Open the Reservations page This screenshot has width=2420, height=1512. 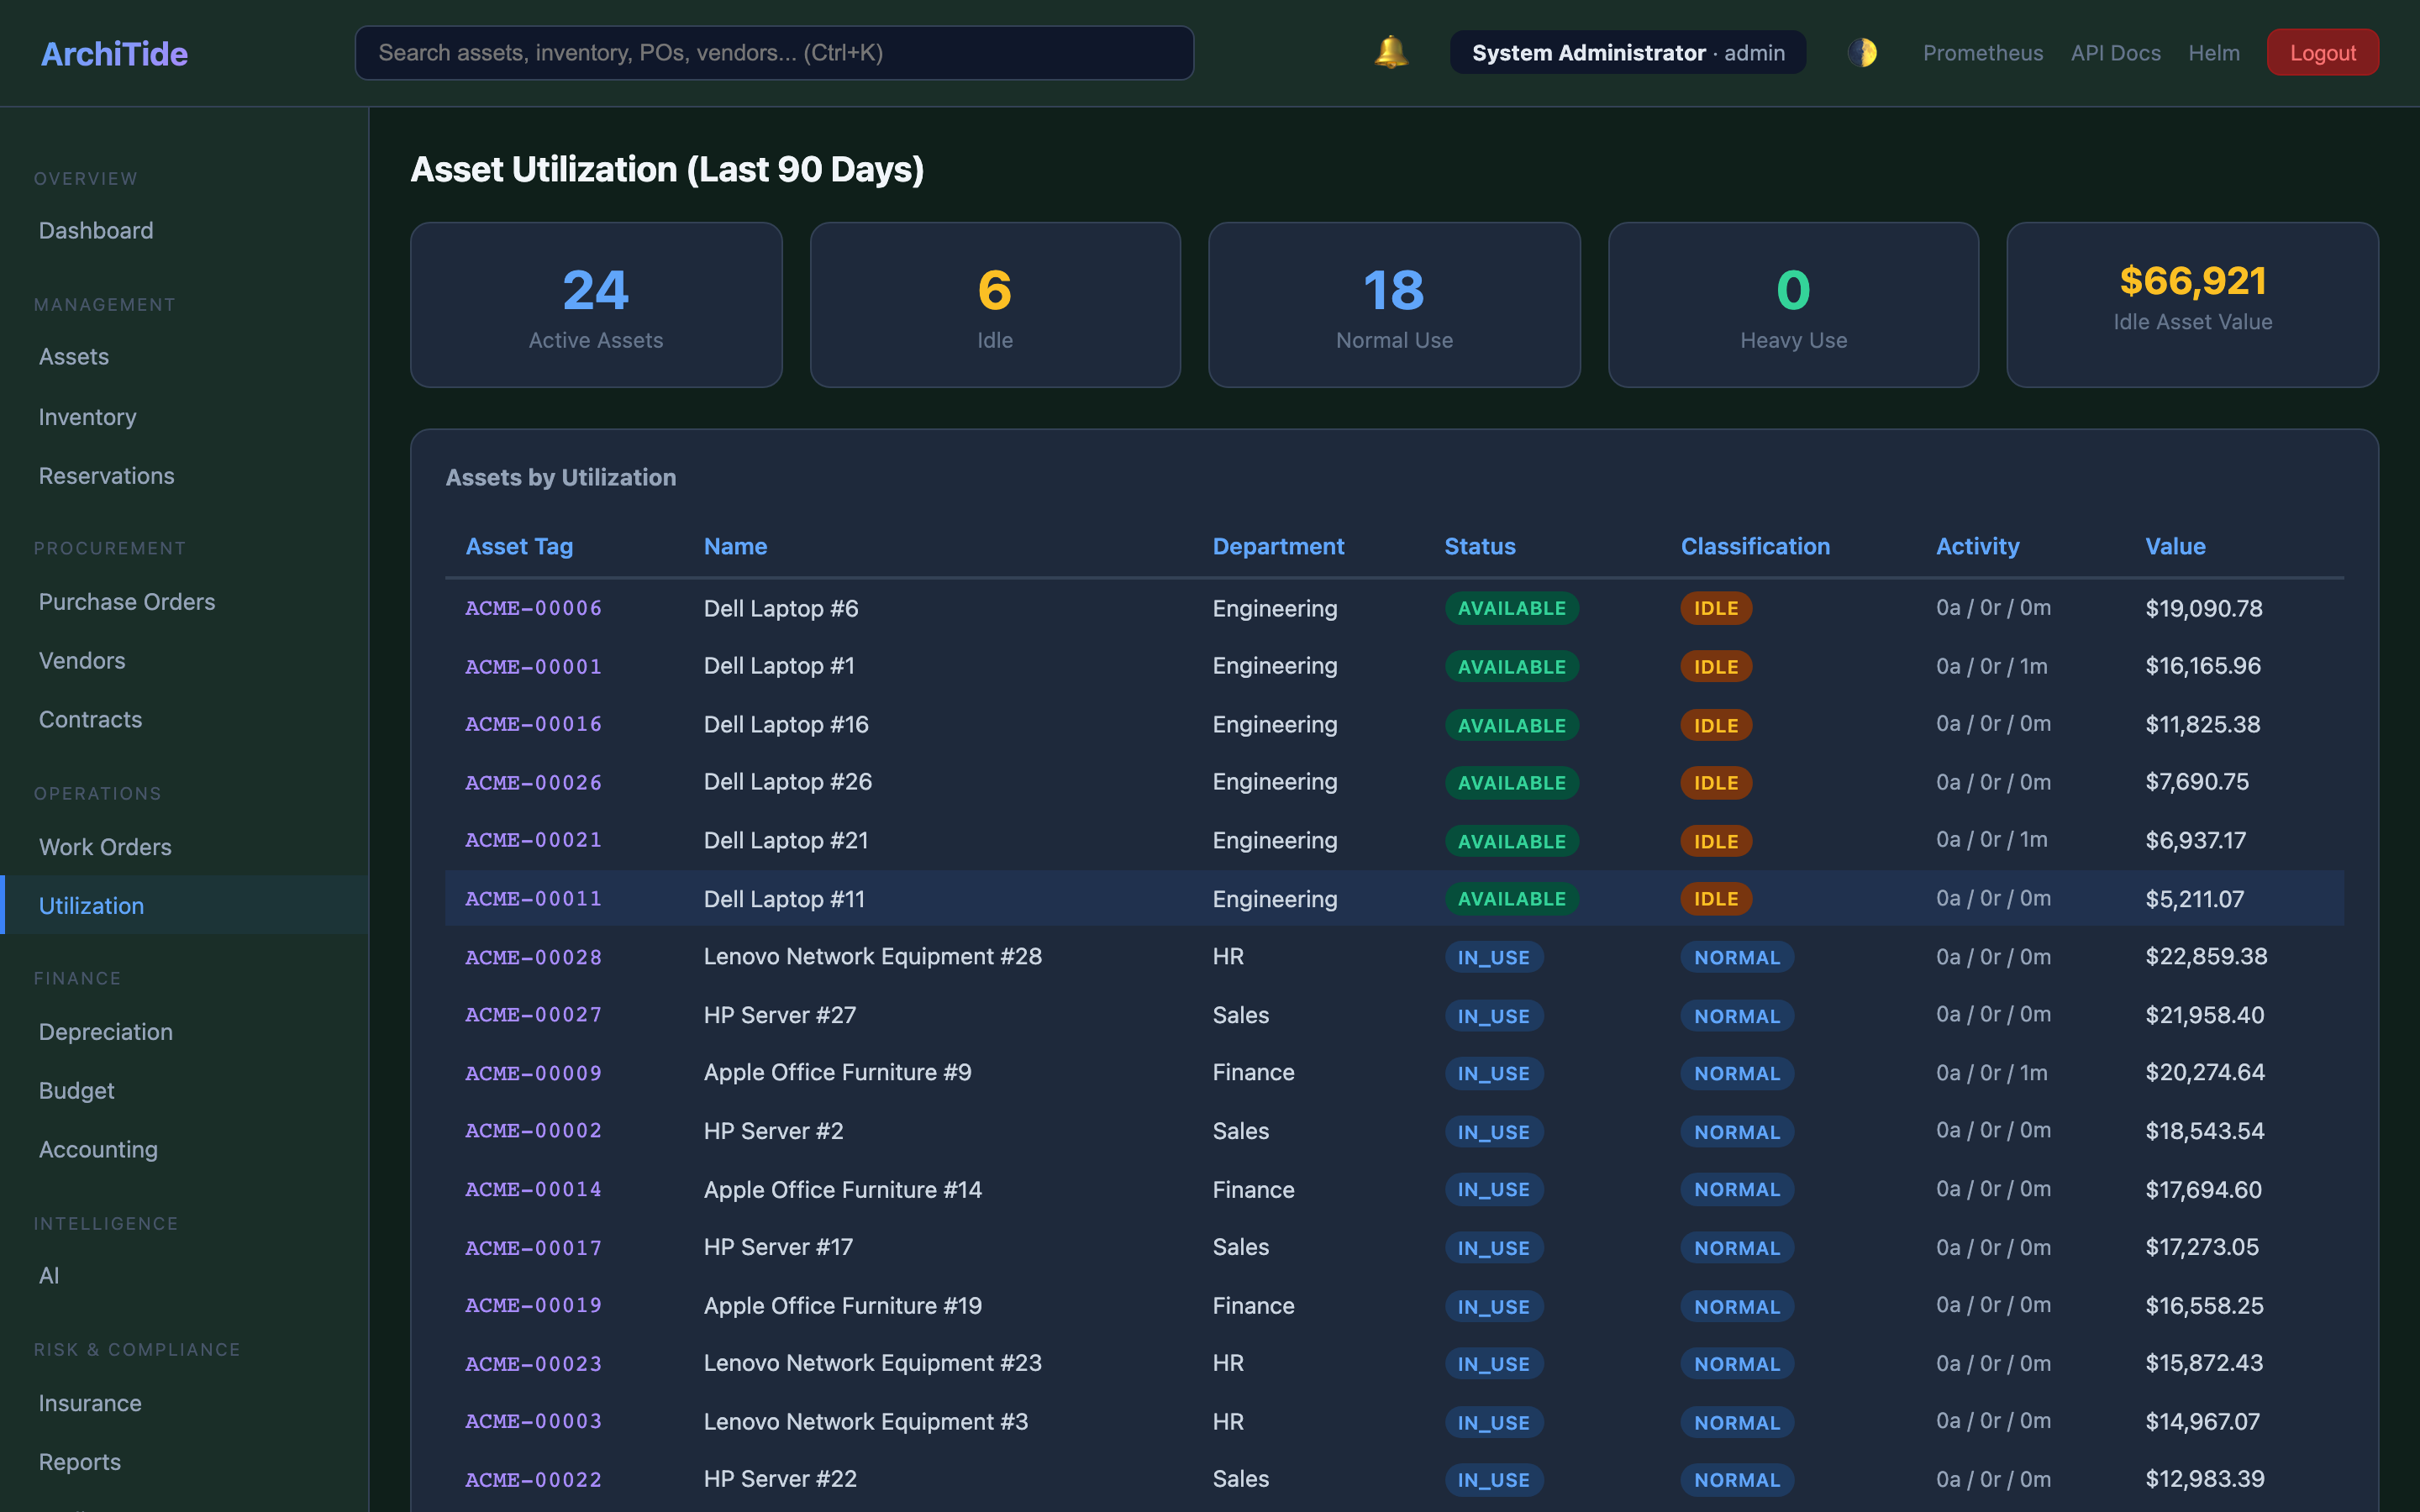106,475
